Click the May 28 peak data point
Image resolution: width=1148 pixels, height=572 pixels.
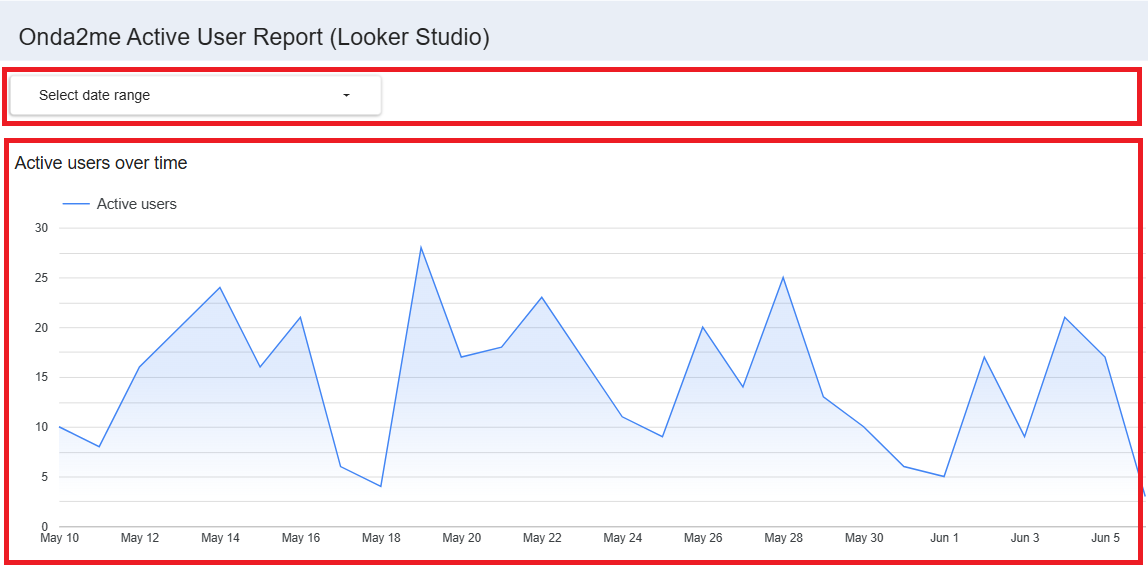pos(783,278)
